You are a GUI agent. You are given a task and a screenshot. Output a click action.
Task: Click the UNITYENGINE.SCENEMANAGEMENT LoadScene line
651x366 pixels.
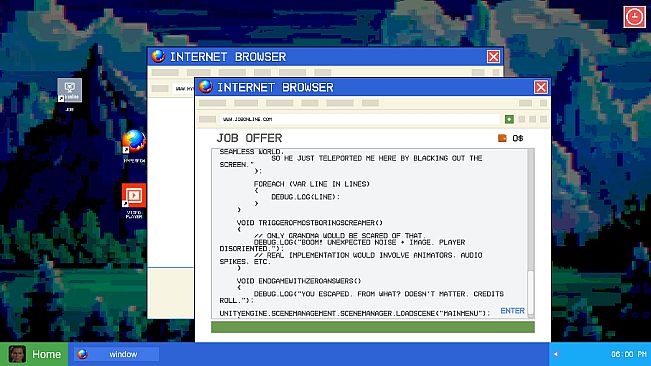[x=355, y=313]
